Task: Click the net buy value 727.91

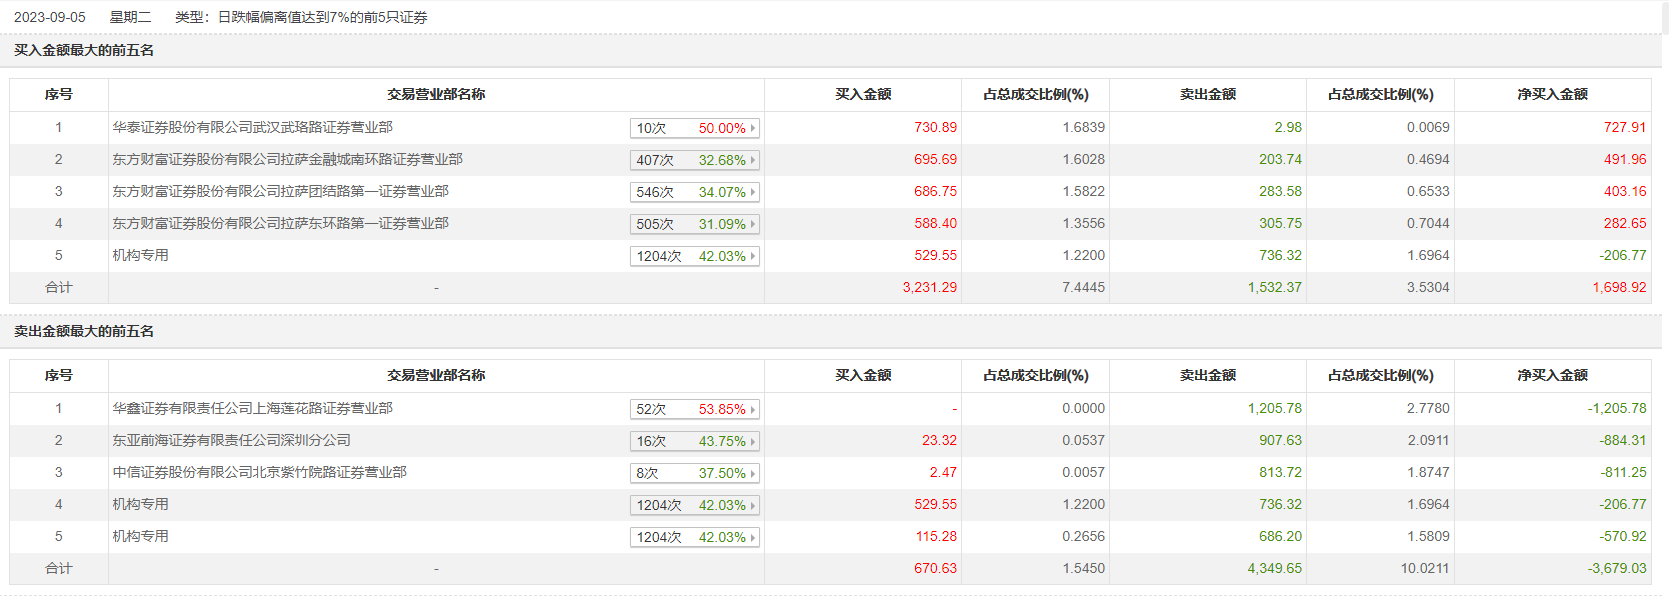Action: (x=1624, y=127)
